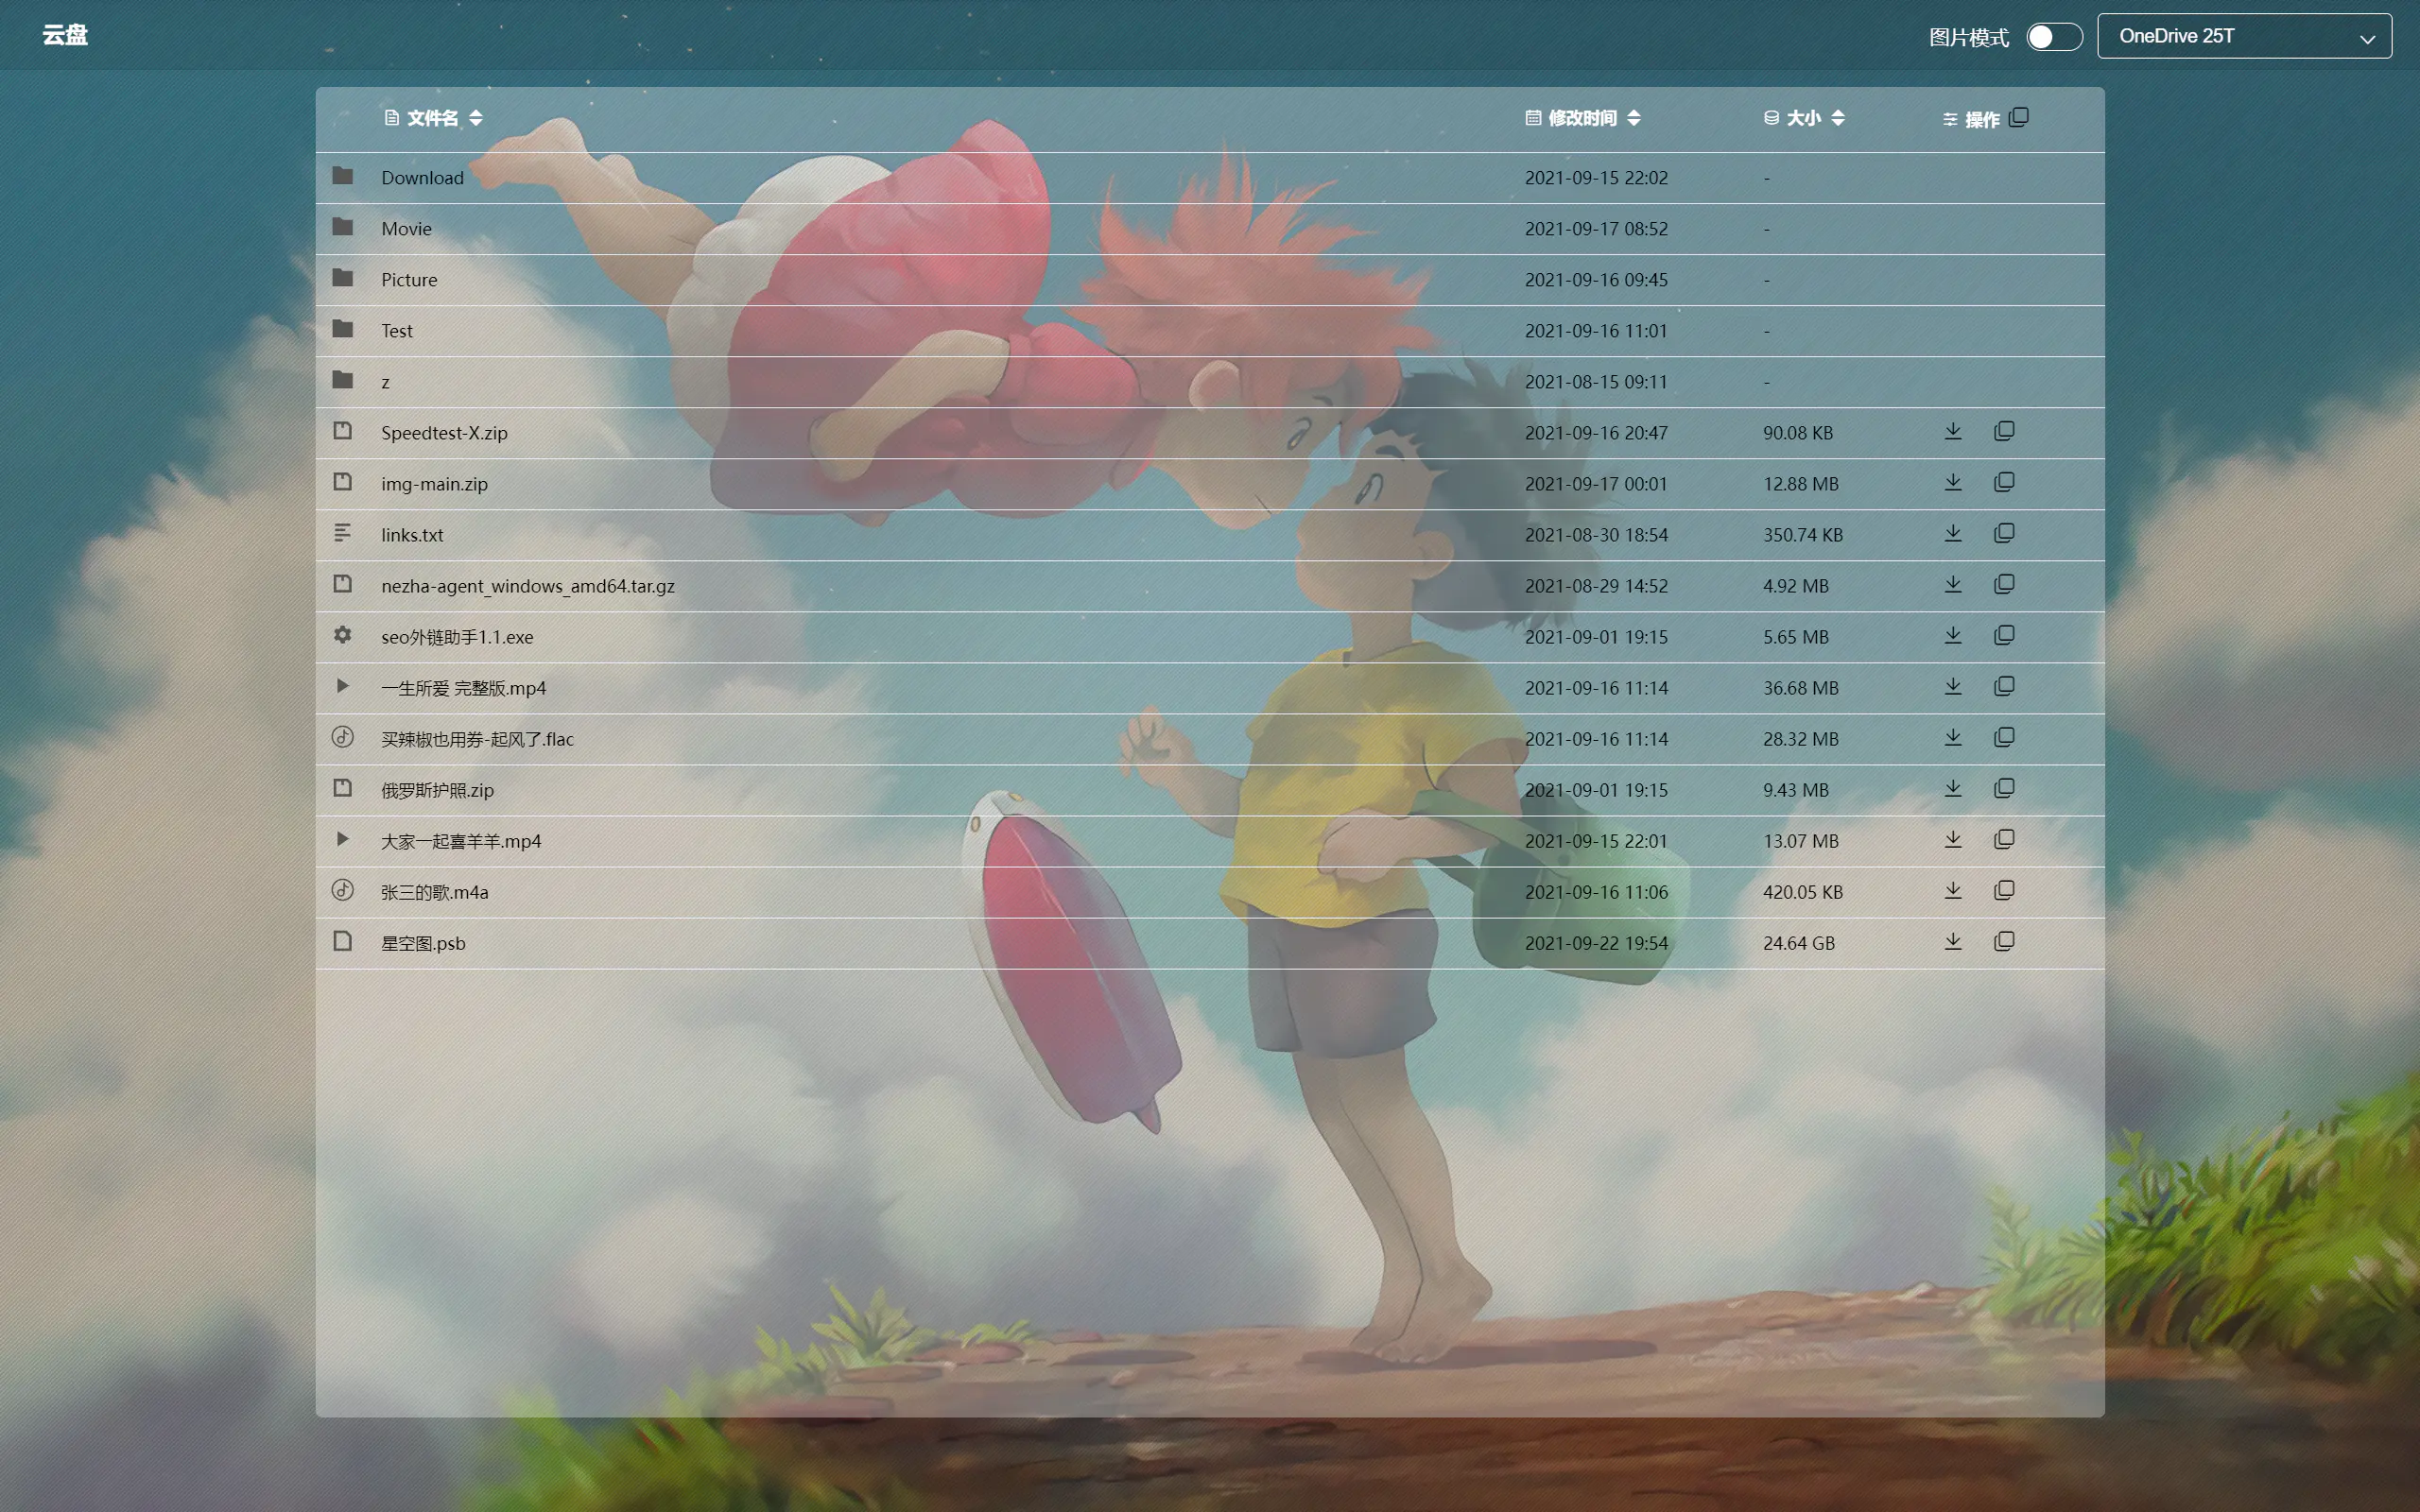This screenshot has width=2420, height=1512.
Task: Copy link of 张三的歌.m4a
Action: (2004, 891)
